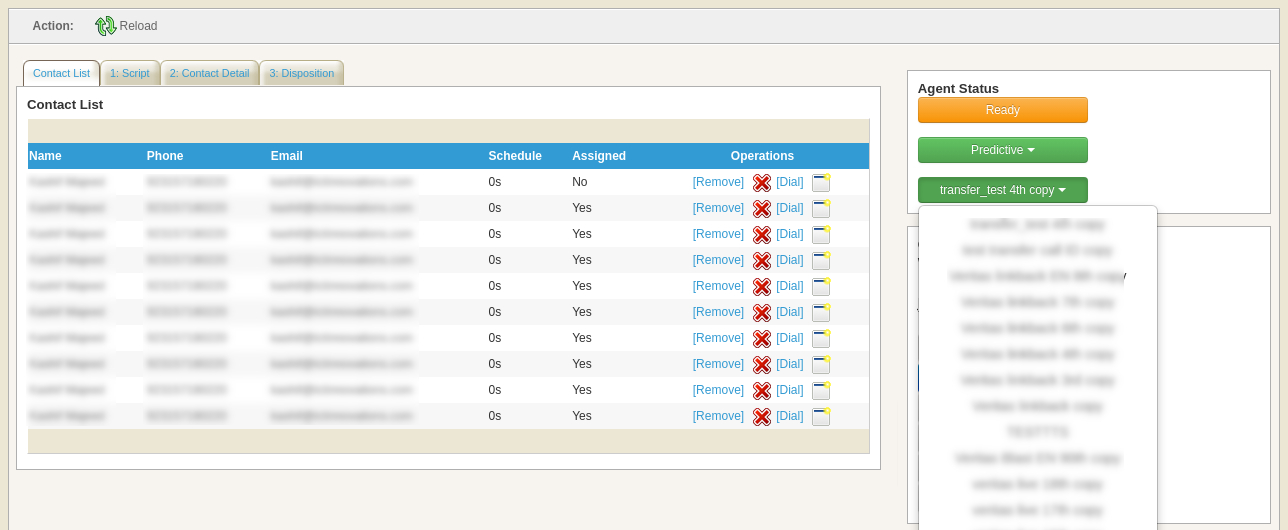This screenshot has height=530, width=1288.
Task: Open note icon in fifth contact row
Action: pyautogui.click(x=821, y=286)
